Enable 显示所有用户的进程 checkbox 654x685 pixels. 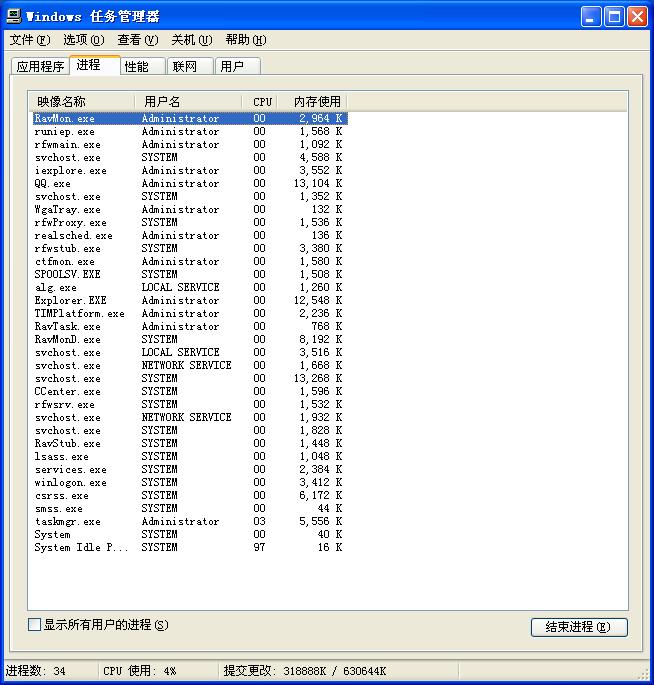point(35,624)
